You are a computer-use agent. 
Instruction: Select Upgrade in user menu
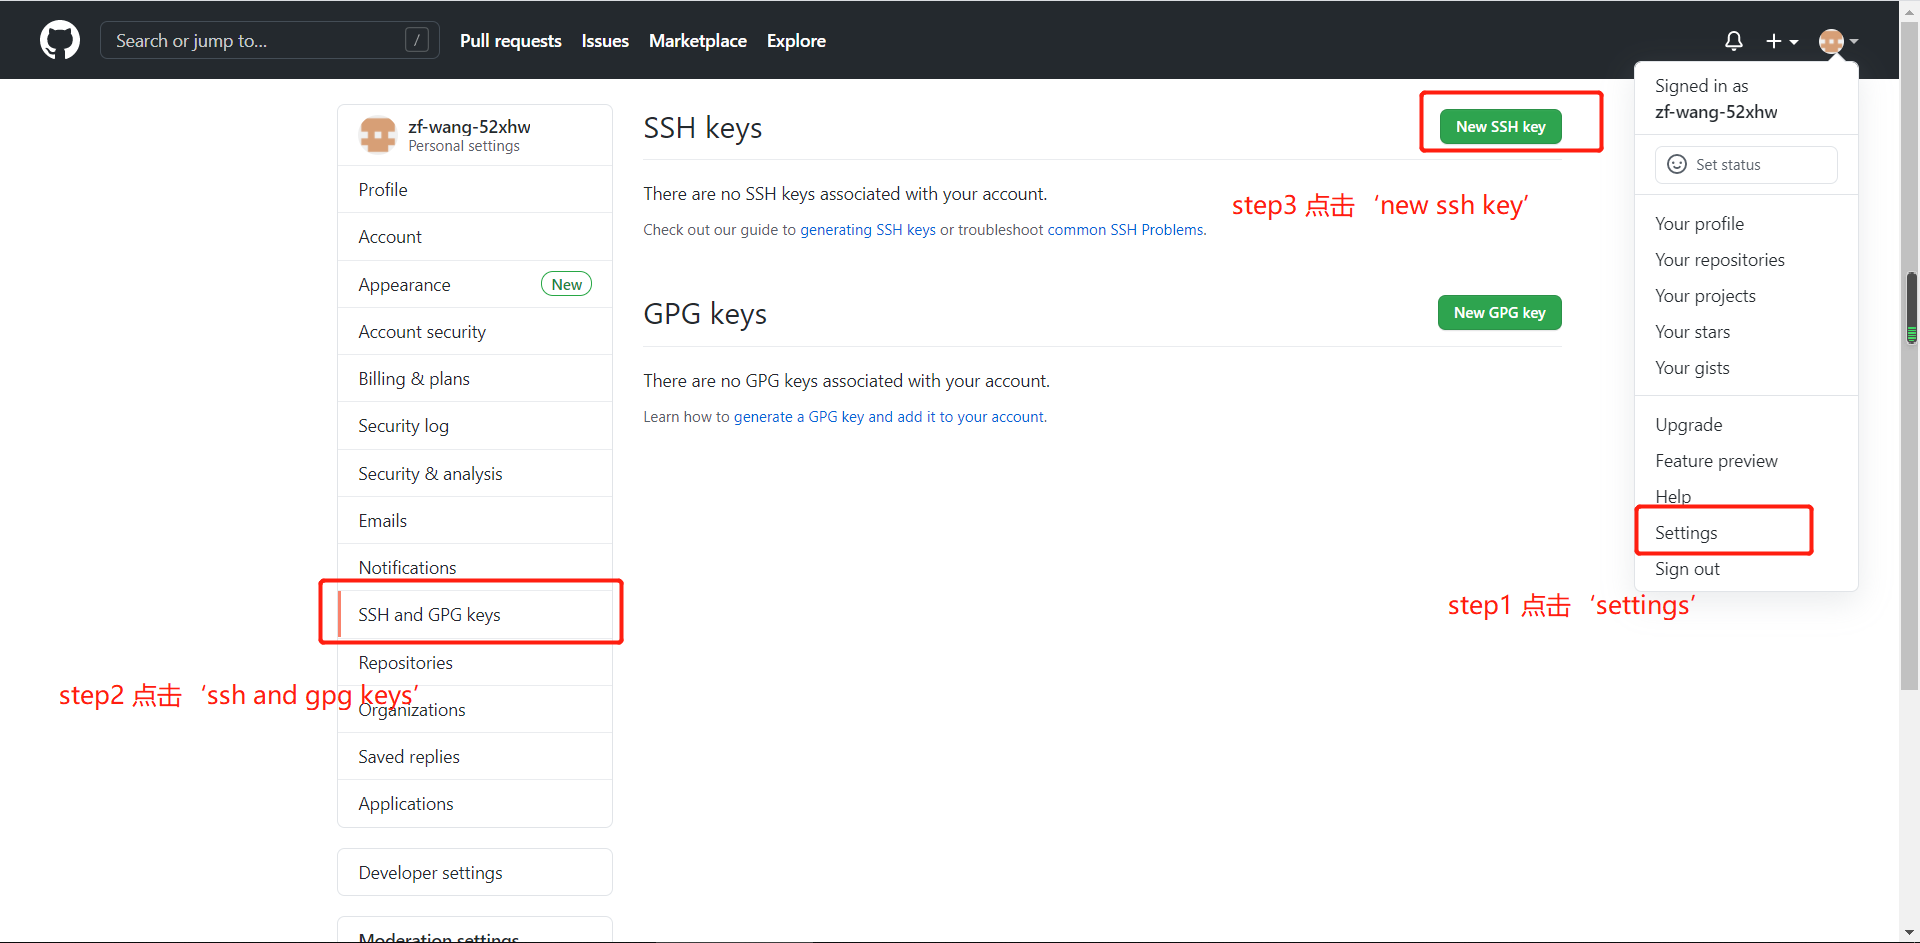point(1746,425)
